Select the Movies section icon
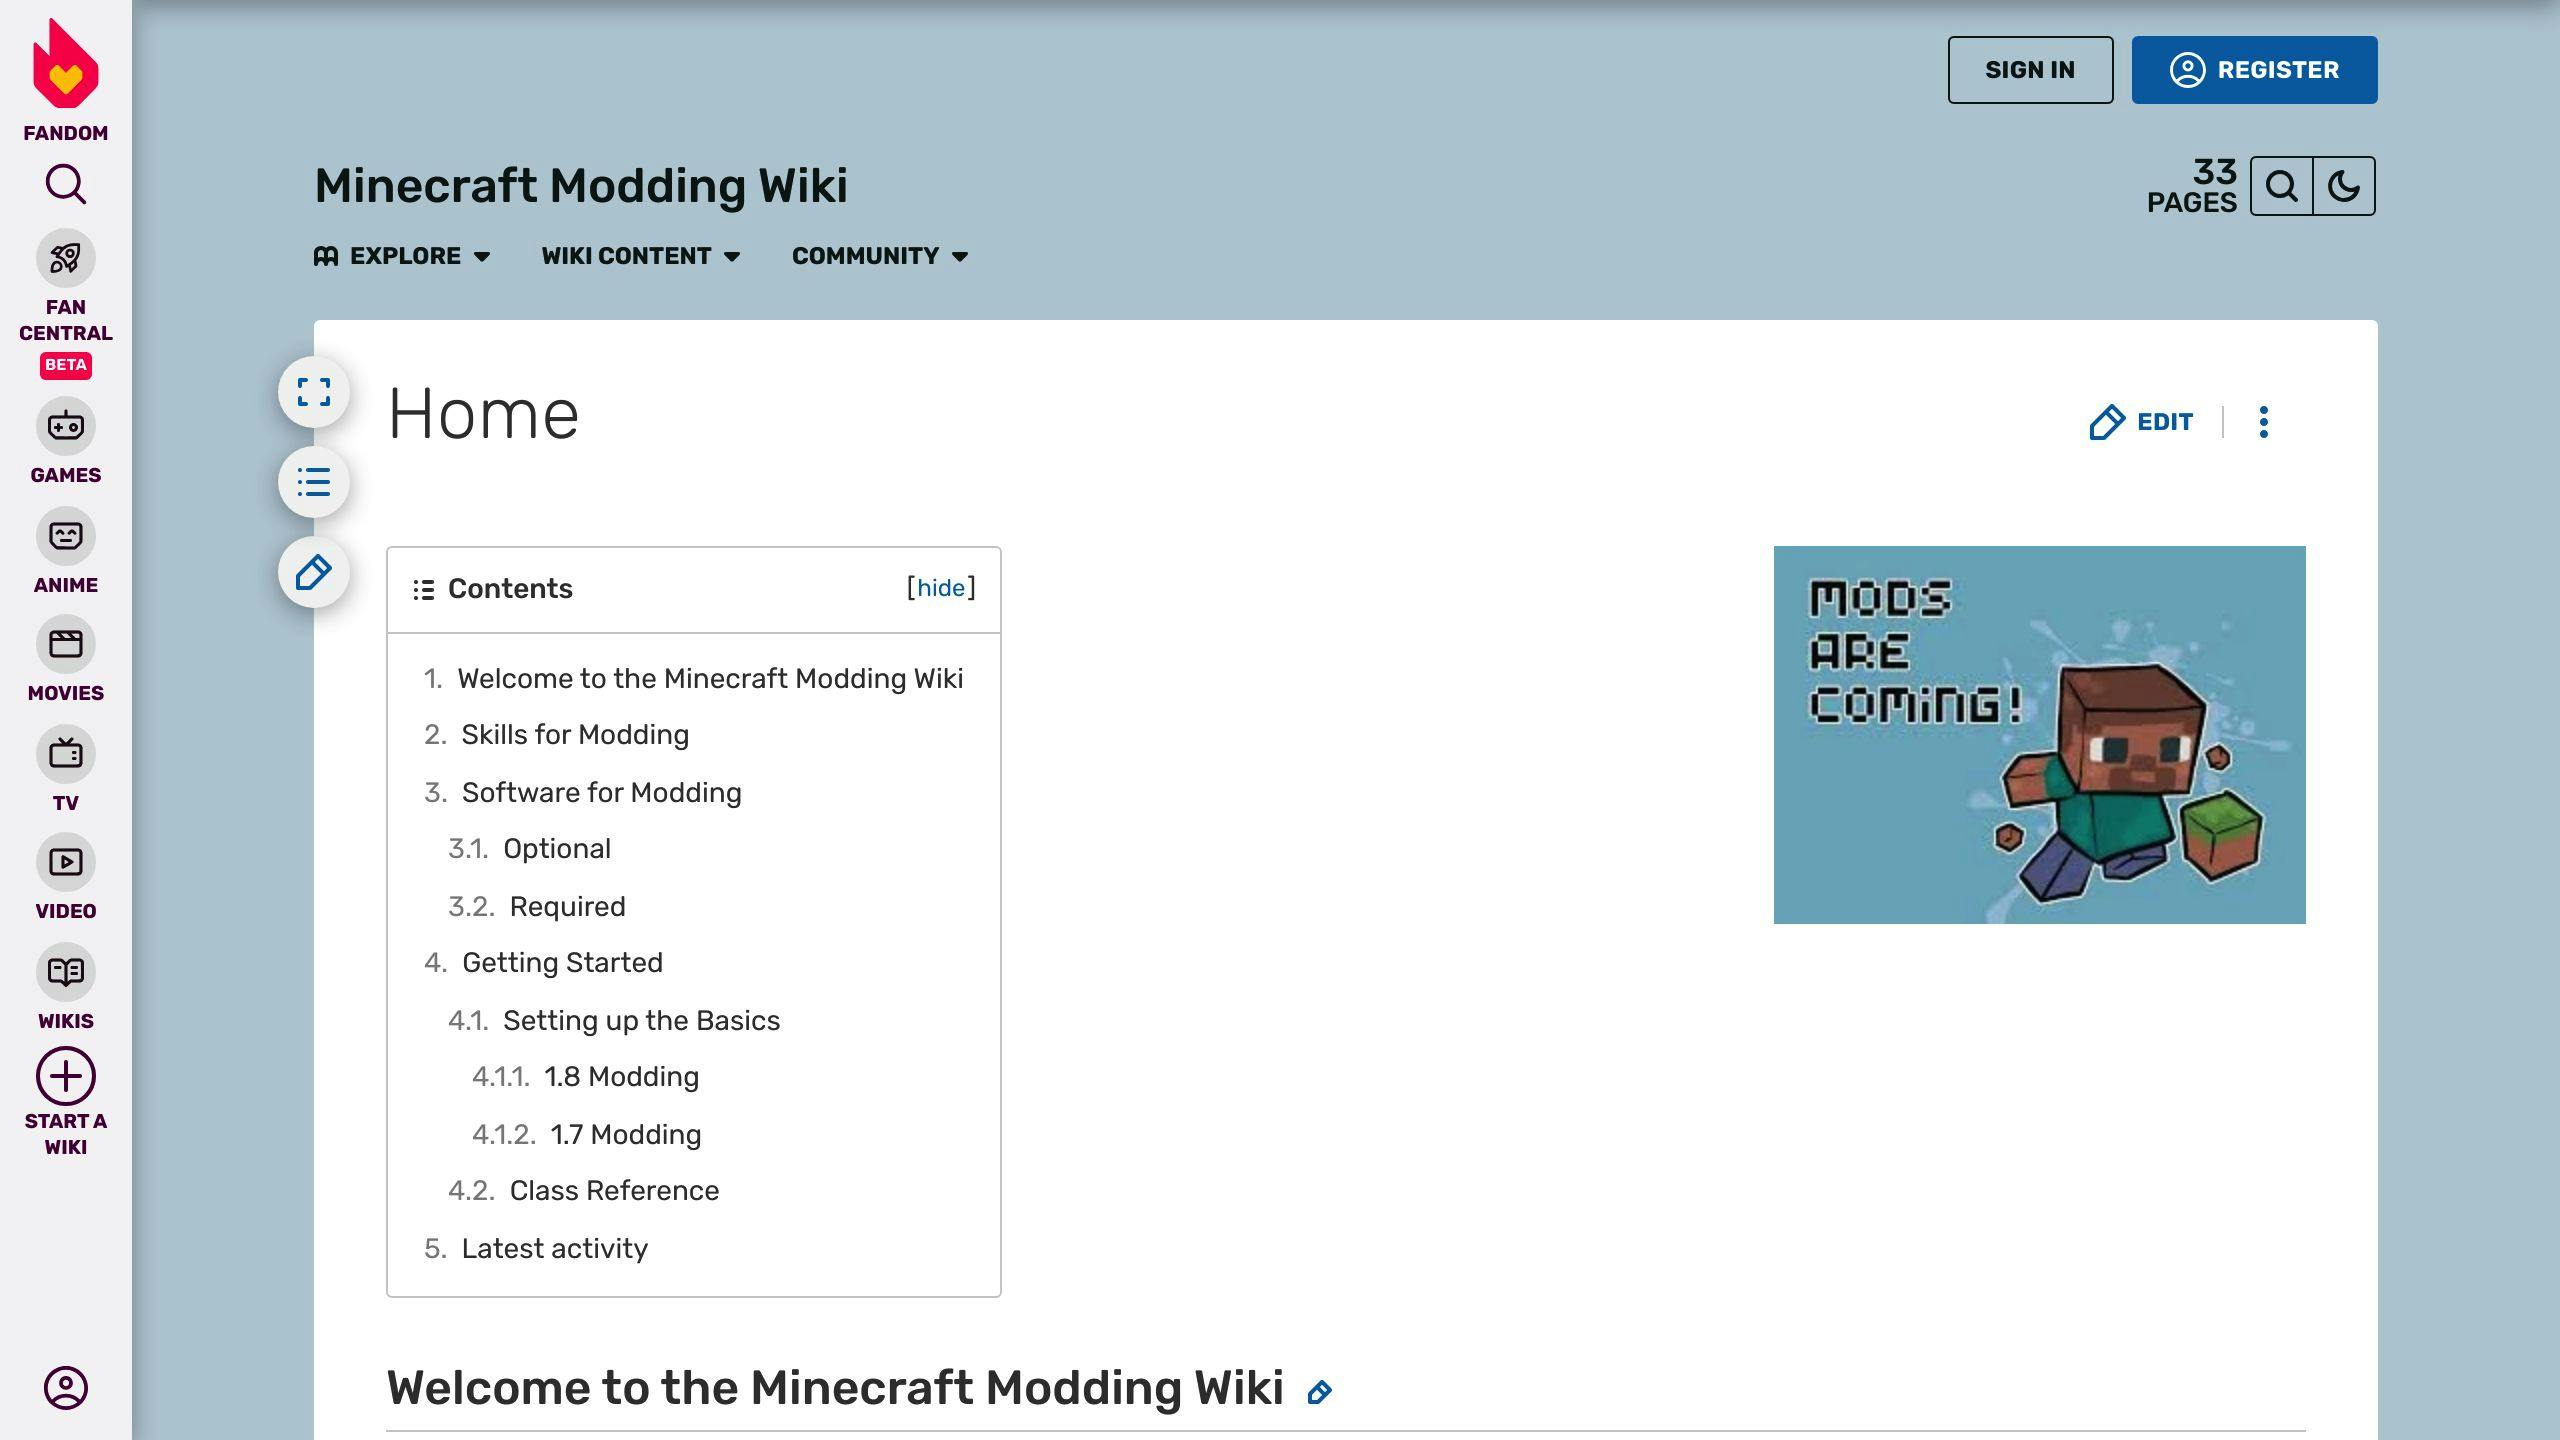The image size is (2560, 1440). tap(65, 644)
